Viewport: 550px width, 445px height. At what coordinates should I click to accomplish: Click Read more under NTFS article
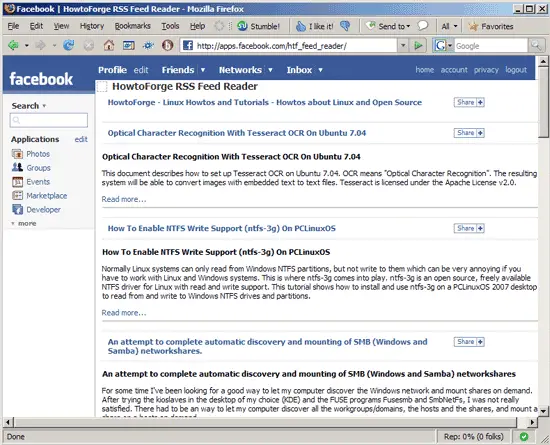pyautogui.click(x=124, y=313)
